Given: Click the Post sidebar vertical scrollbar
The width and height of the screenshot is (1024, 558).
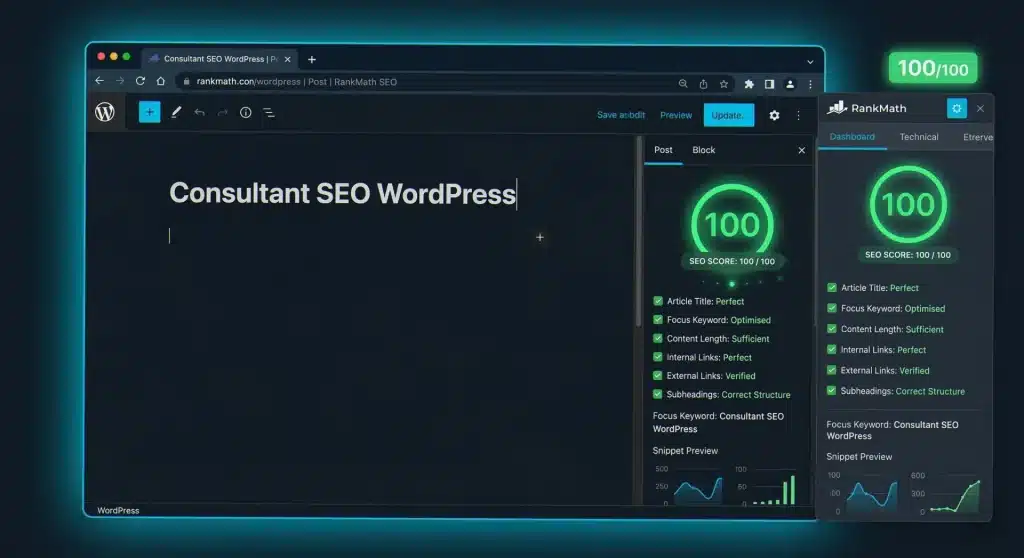Looking at the screenshot, I should (x=639, y=232).
